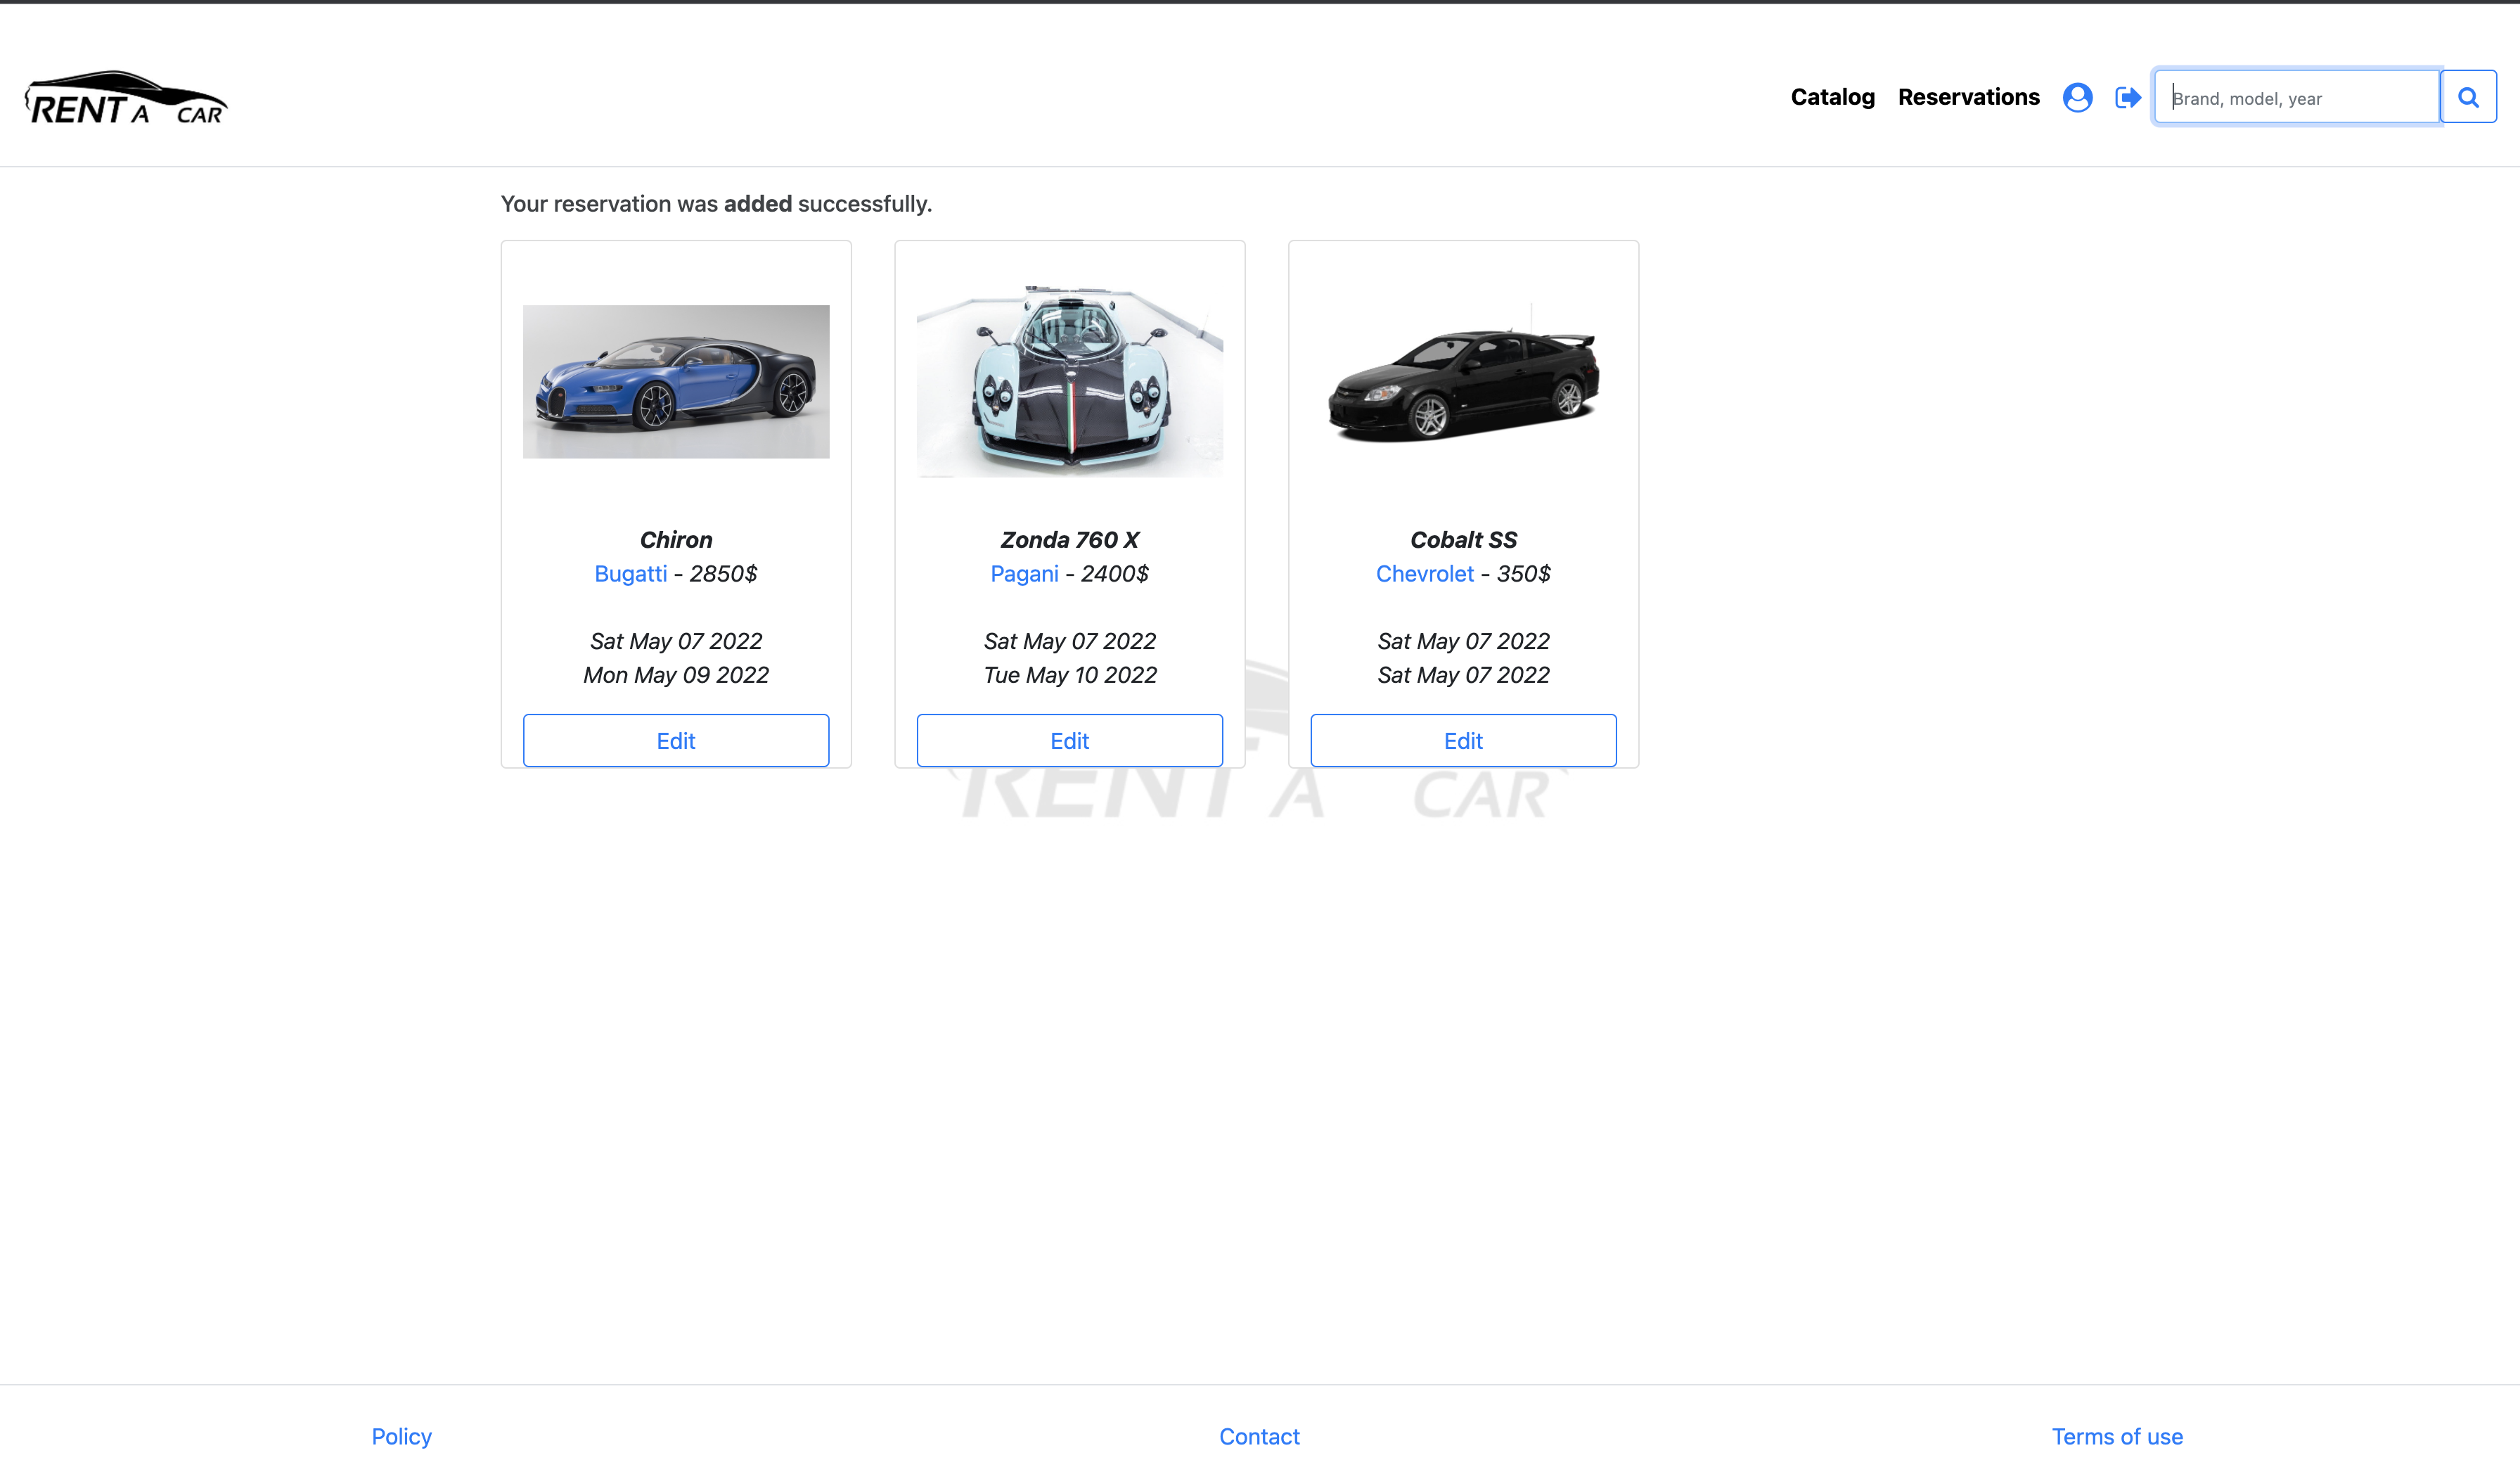Image resolution: width=2520 pixels, height=1467 pixels.
Task: Edit the Zonda 760 X reservation
Action: click(1069, 740)
